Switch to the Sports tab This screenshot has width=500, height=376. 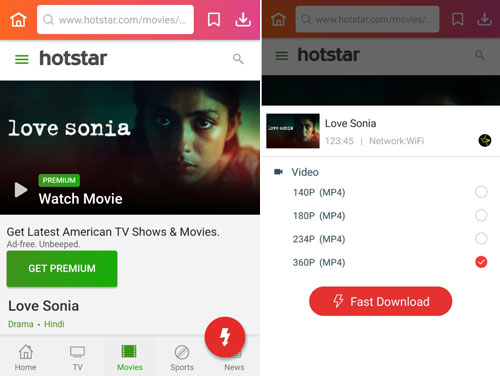pos(182,357)
